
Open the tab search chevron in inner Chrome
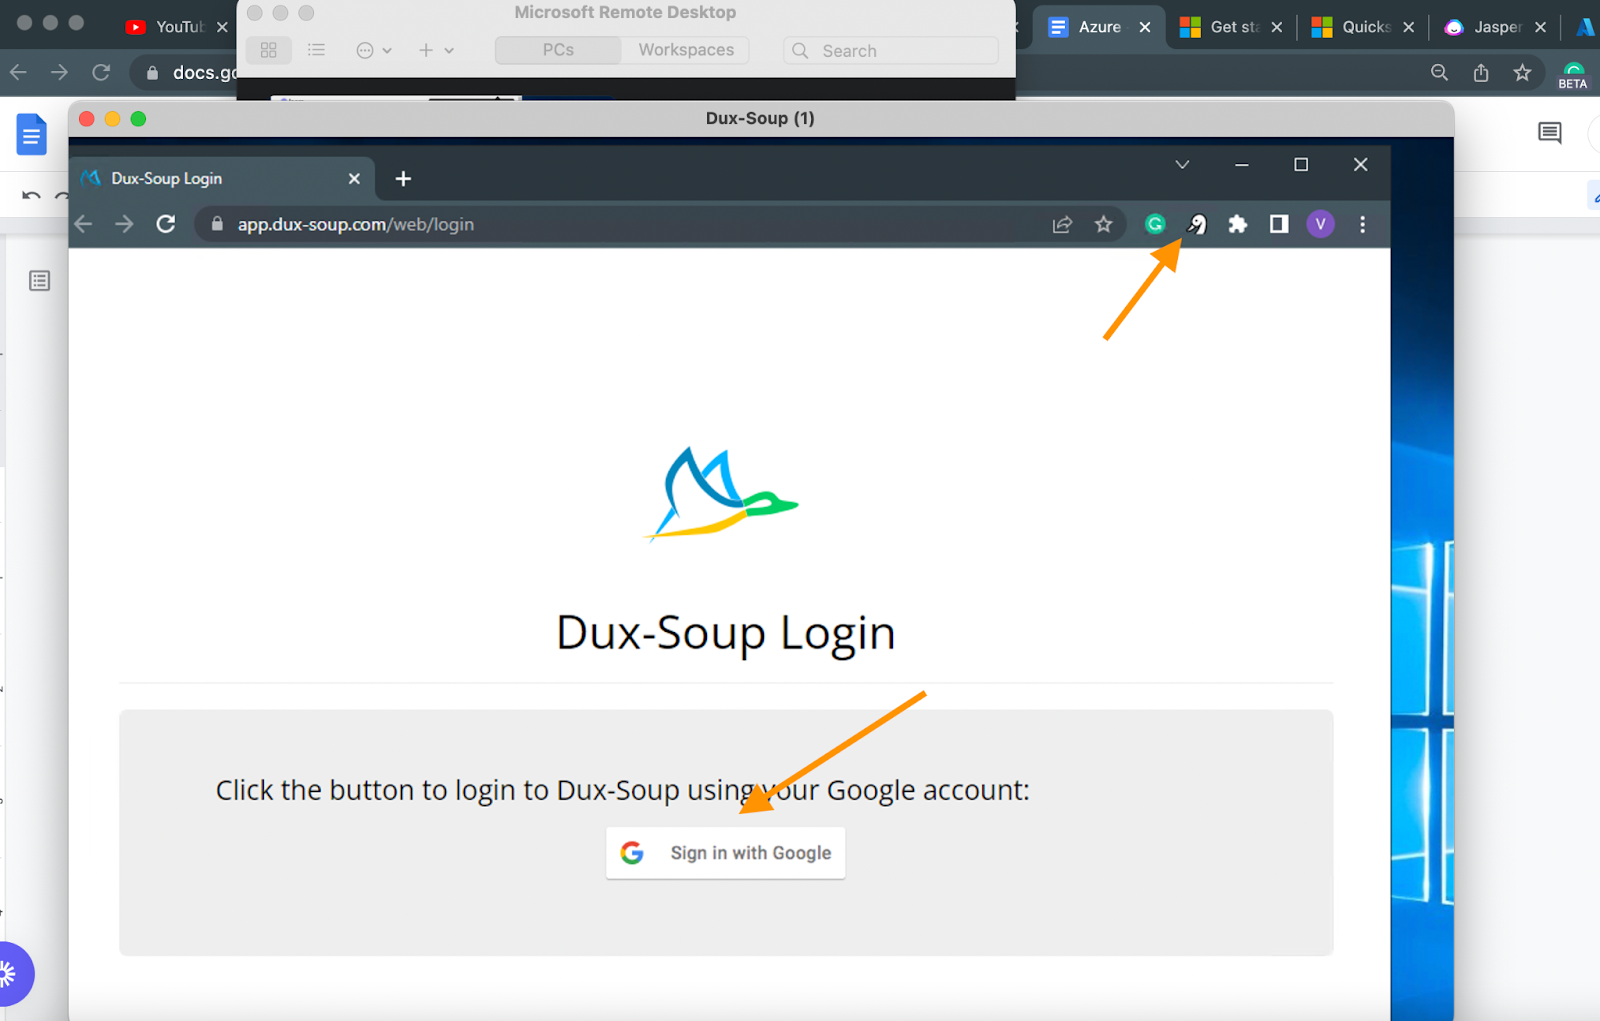tap(1182, 164)
